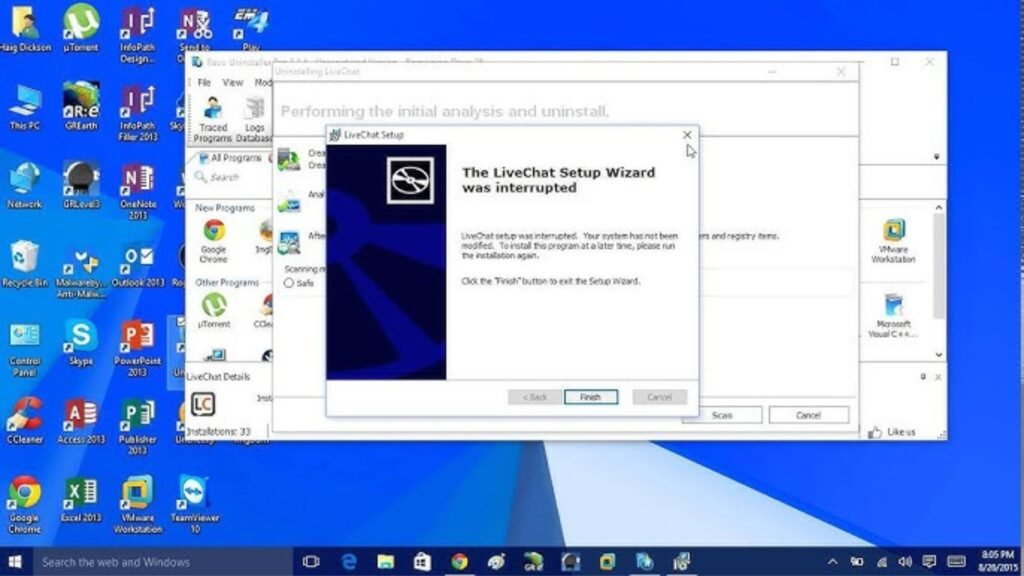Open InfoPath Designer desktop shortcut
This screenshot has height=576, width=1024.
click(138, 34)
